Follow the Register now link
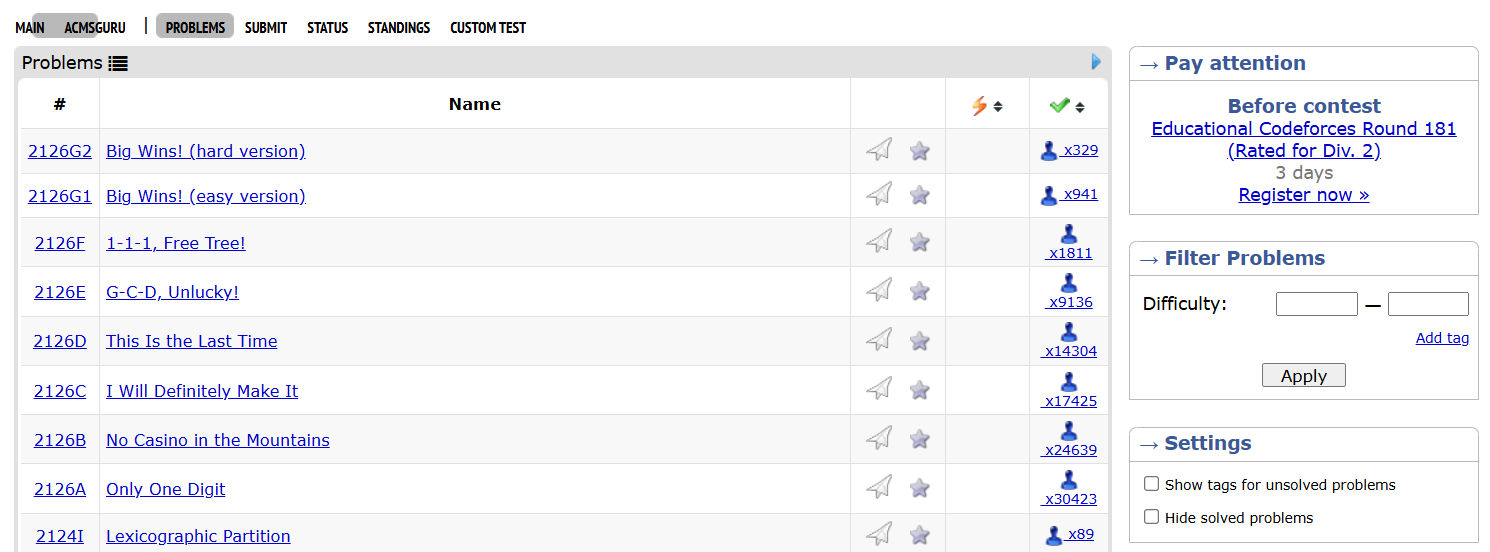This screenshot has width=1490, height=552. pos(1303,195)
